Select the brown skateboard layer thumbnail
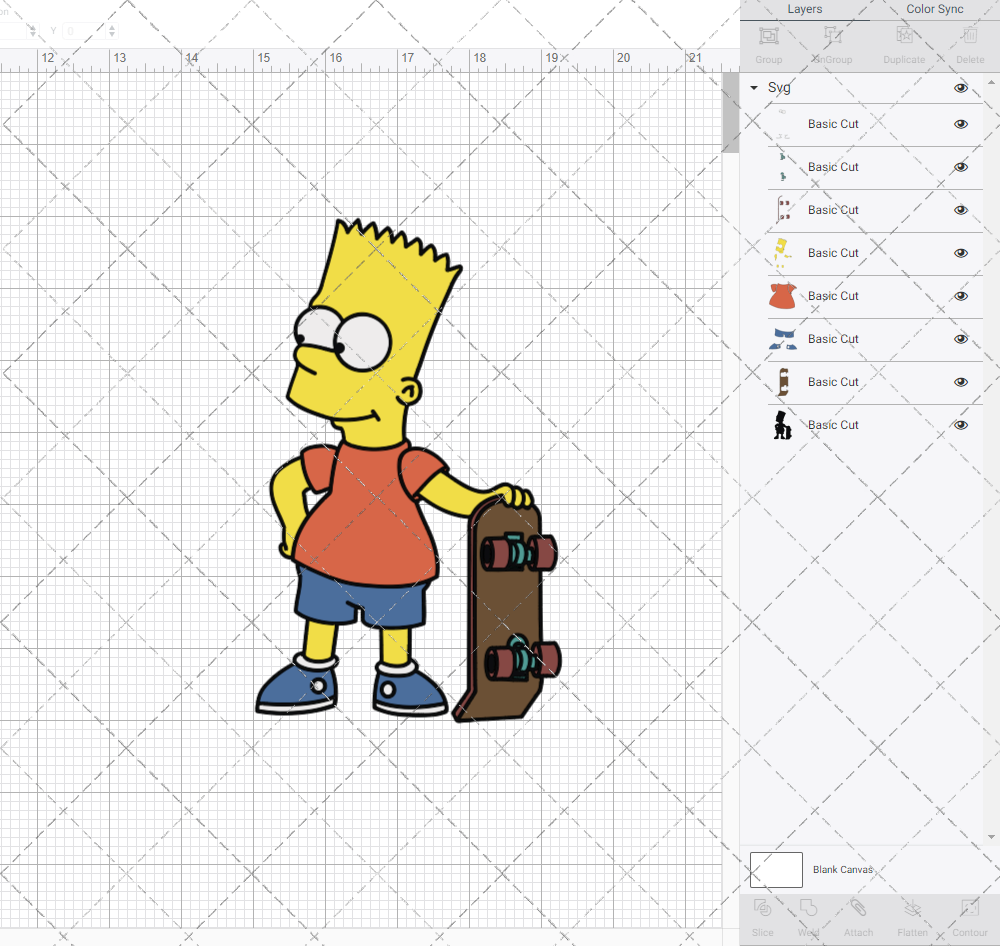 point(783,382)
